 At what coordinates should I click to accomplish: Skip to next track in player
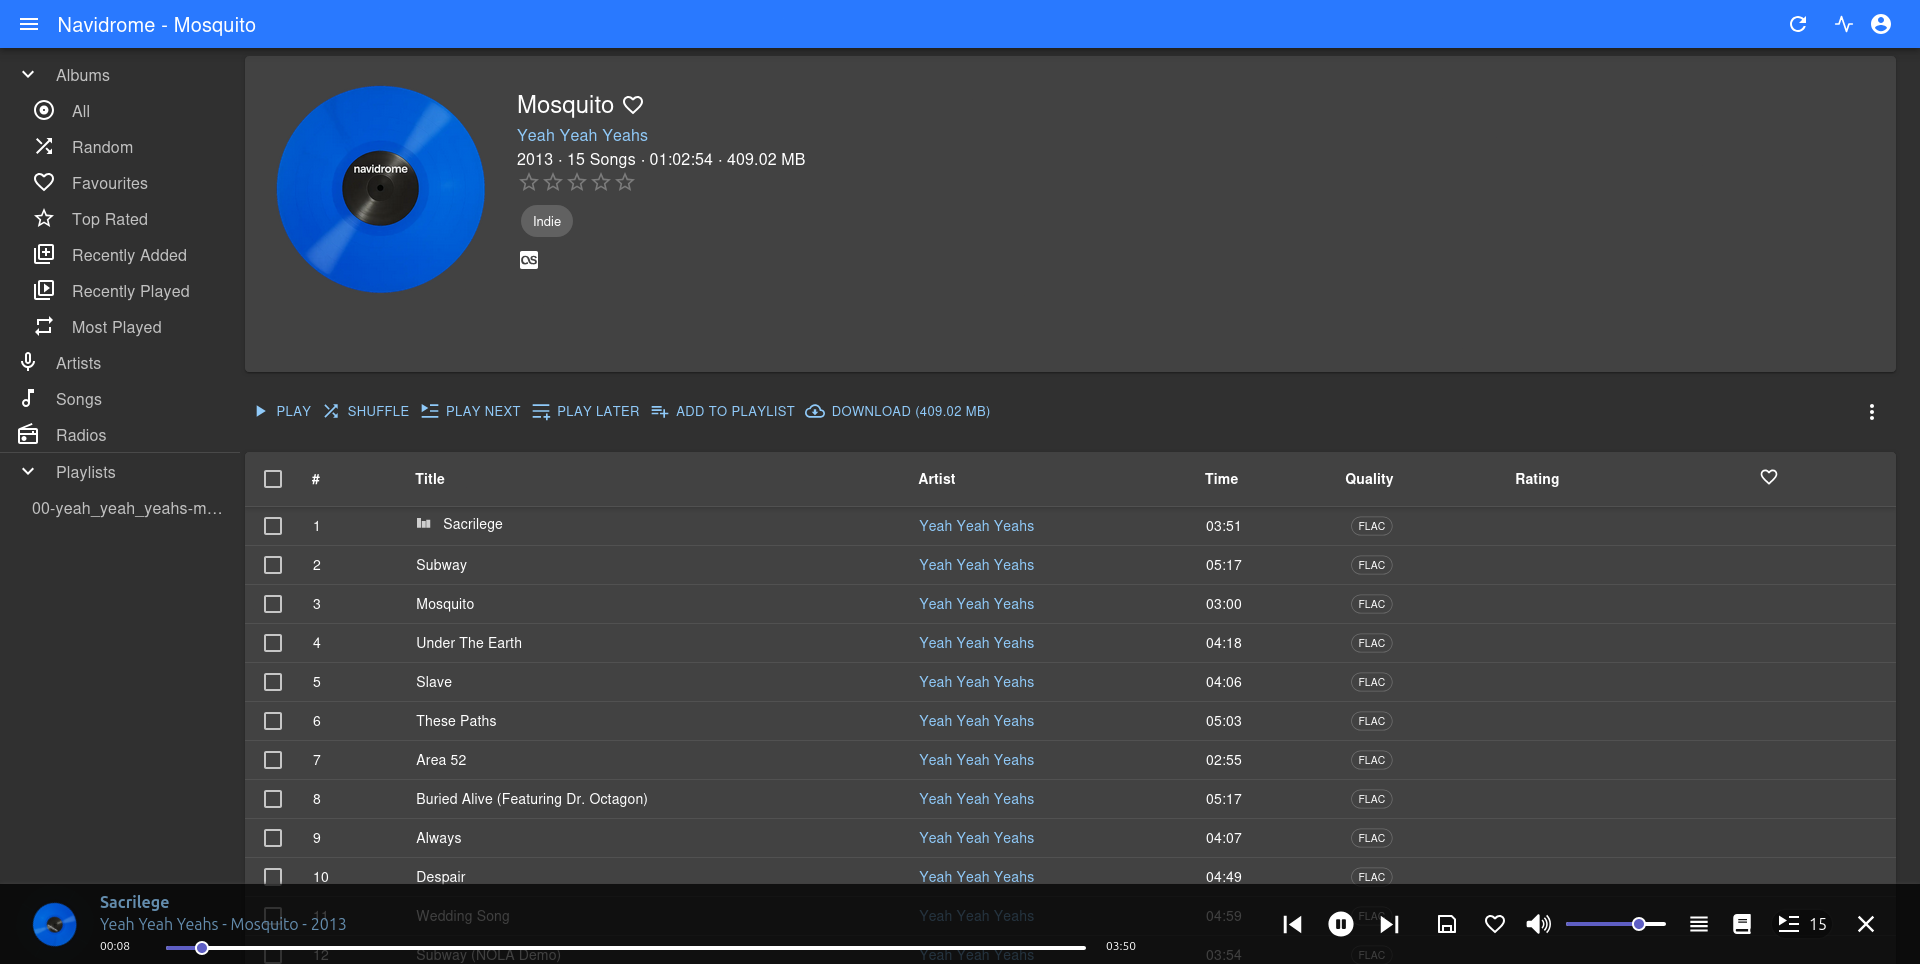(1389, 924)
